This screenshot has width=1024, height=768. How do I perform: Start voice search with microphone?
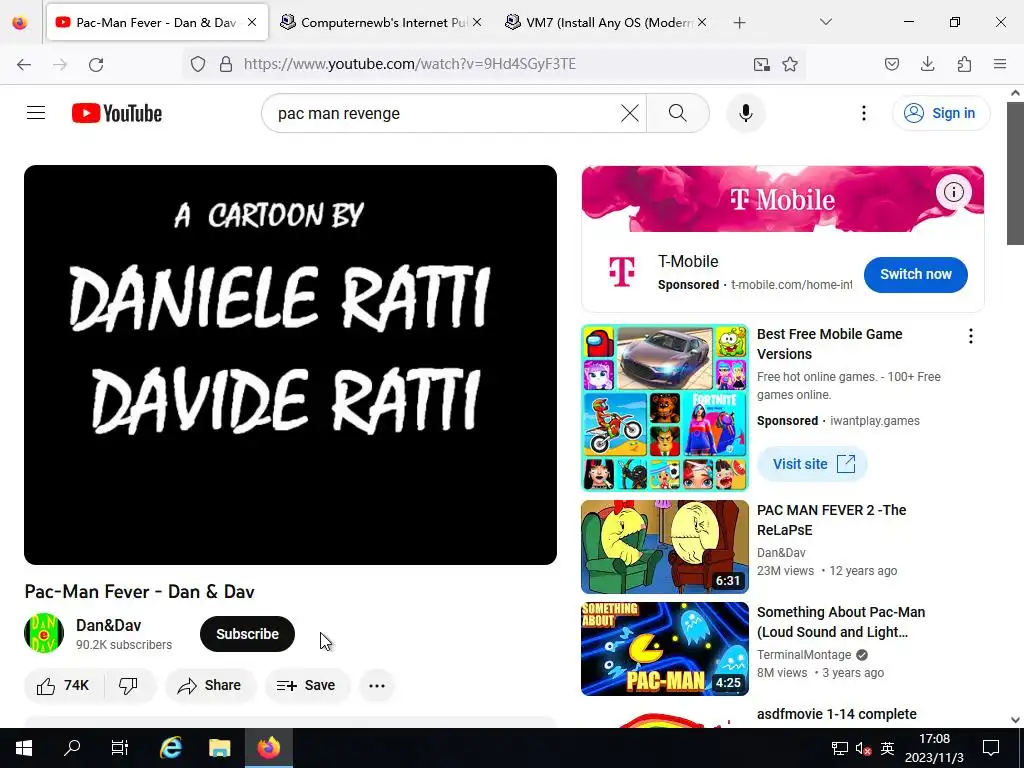click(x=746, y=113)
